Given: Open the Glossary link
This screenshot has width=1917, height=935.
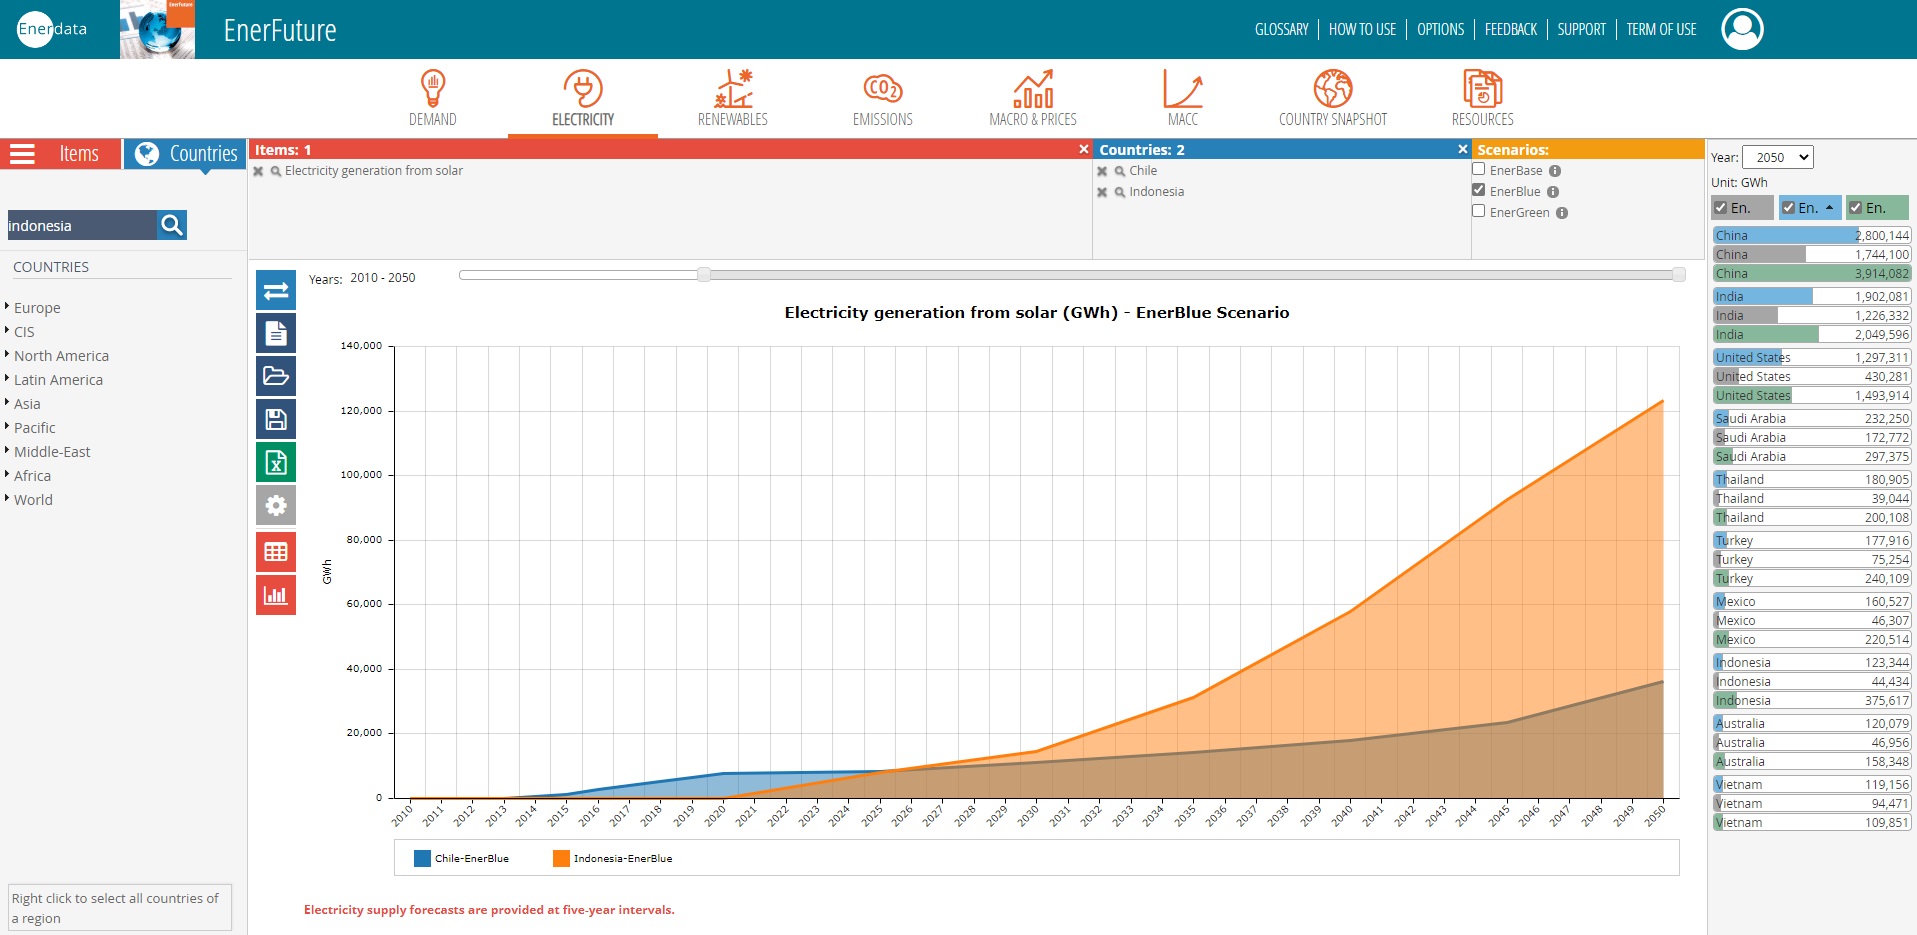Looking at the screenshot, I should [1281, 30].
